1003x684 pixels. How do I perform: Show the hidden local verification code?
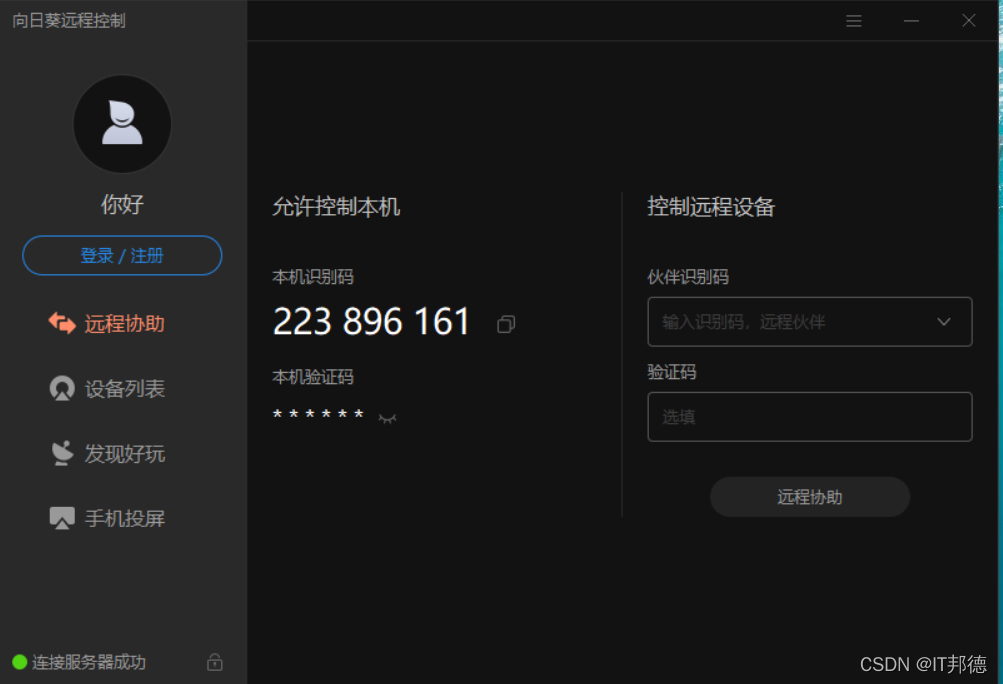[387, 418]
